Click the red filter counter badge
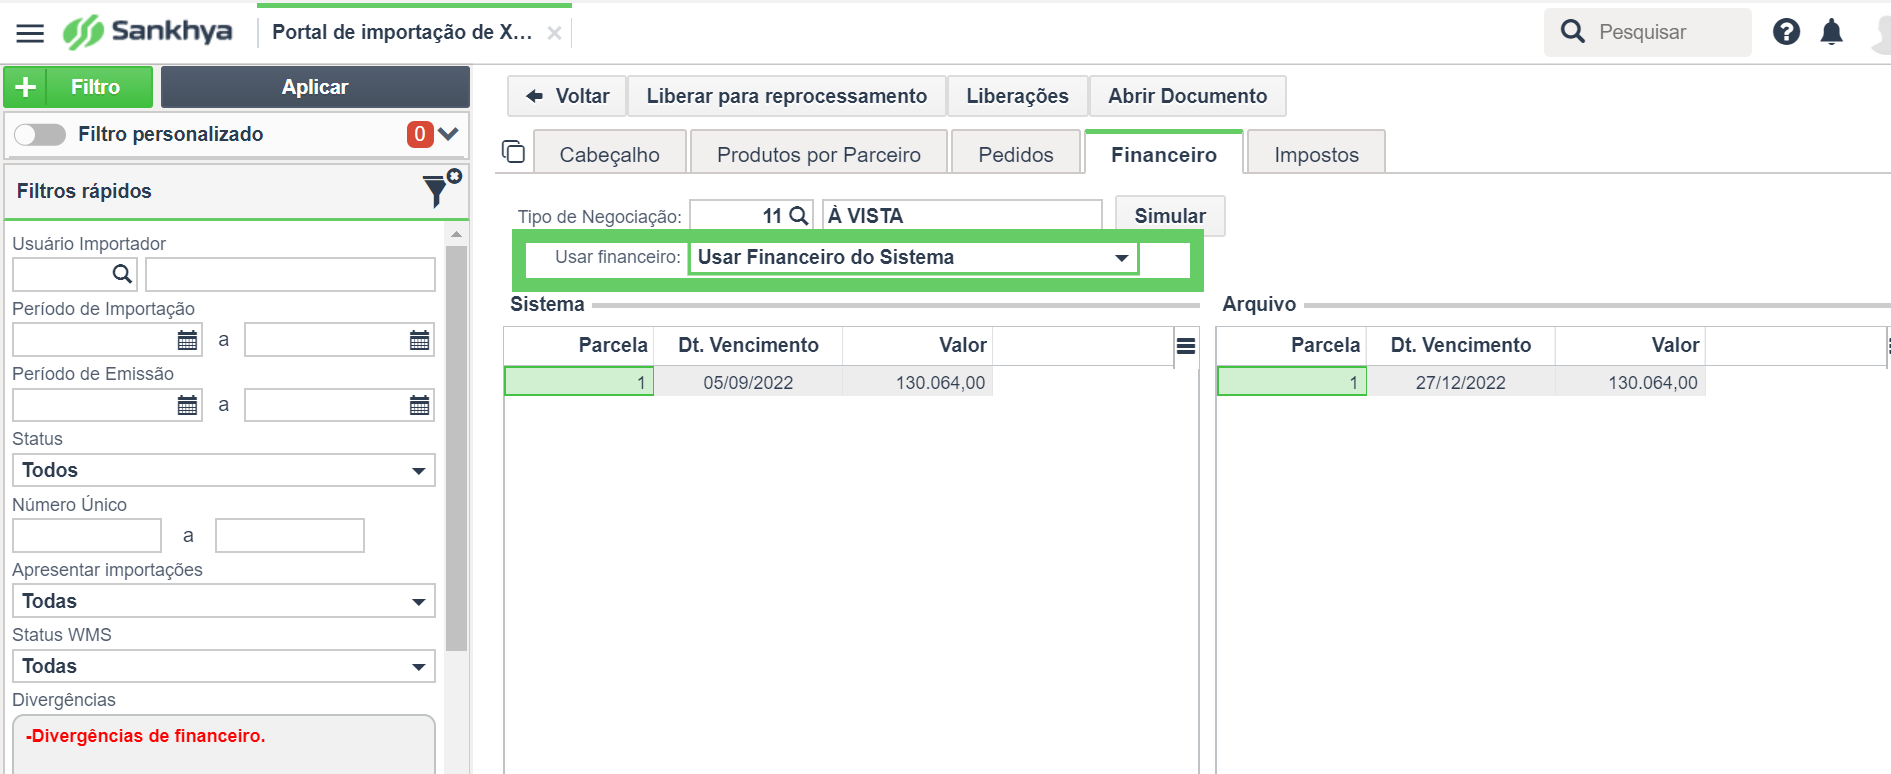 click(x=420, y=134)
